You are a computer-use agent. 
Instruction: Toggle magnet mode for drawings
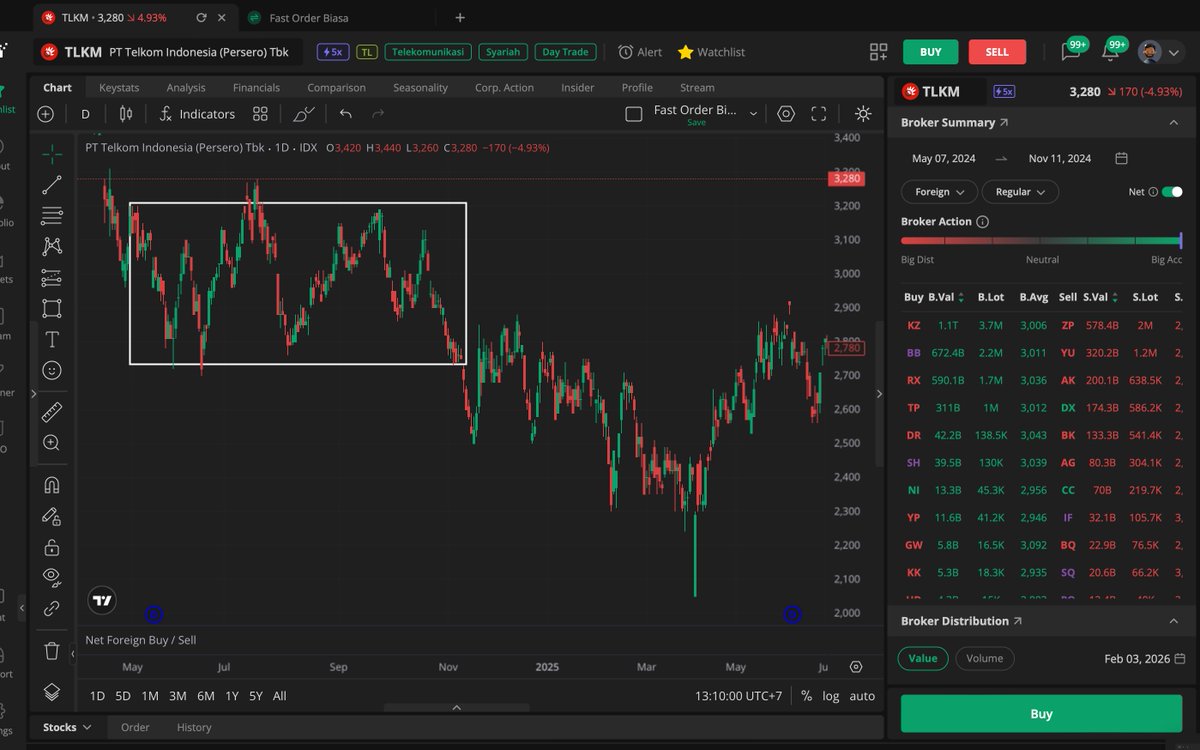coord(52,485)
